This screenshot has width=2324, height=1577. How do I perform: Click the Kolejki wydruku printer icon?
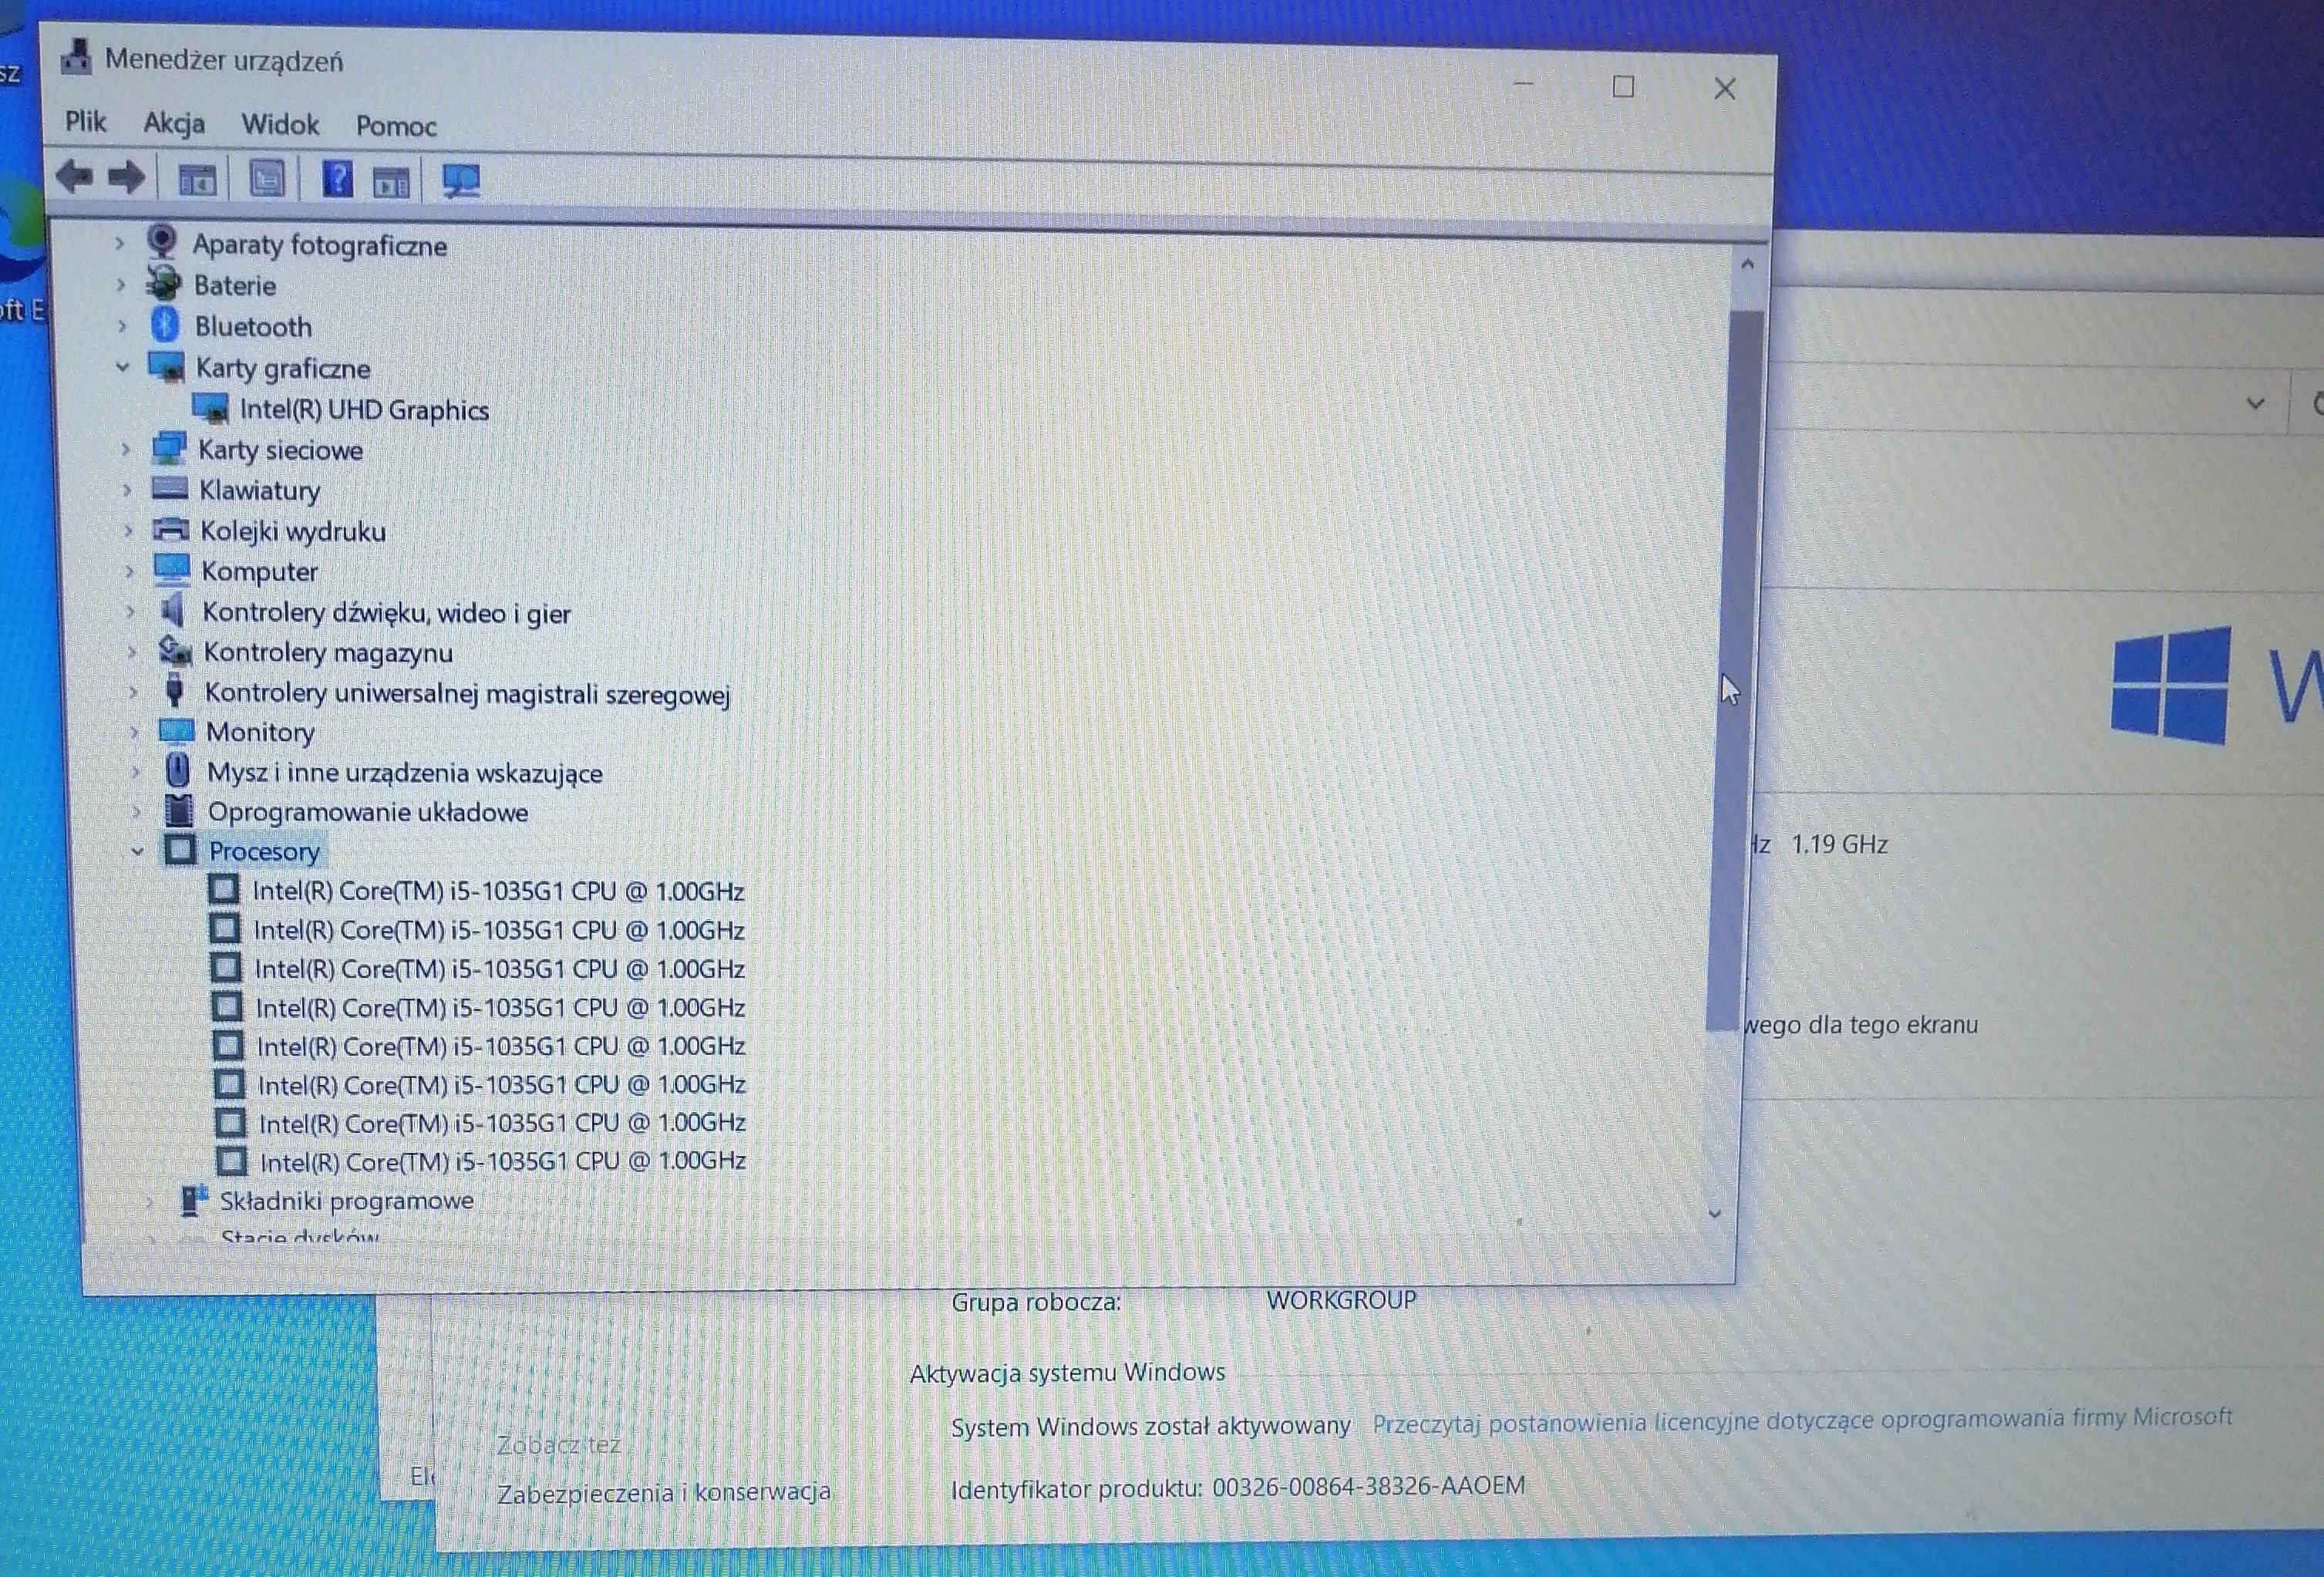171,529
